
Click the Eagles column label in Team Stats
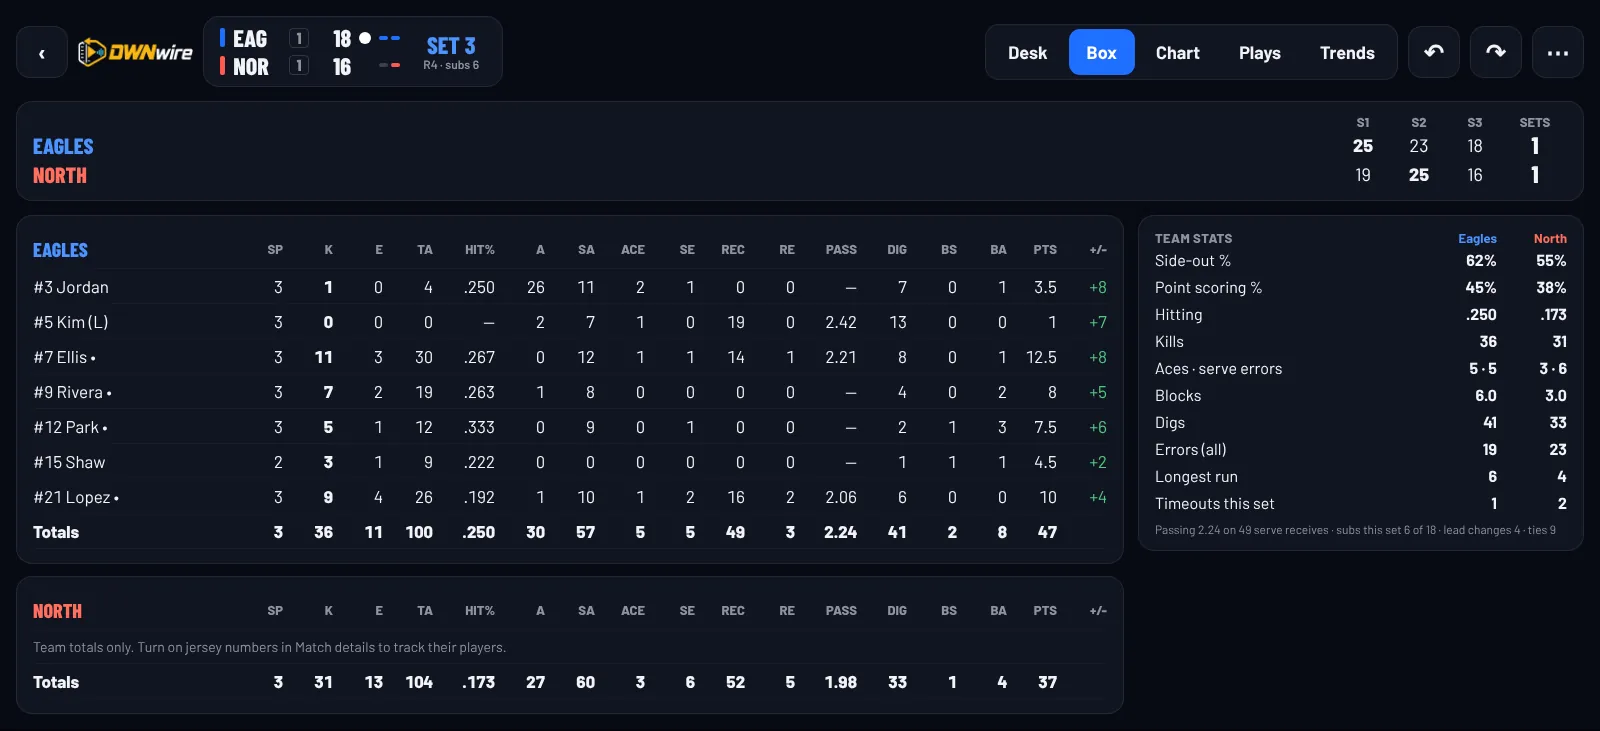coord(1477,239)
